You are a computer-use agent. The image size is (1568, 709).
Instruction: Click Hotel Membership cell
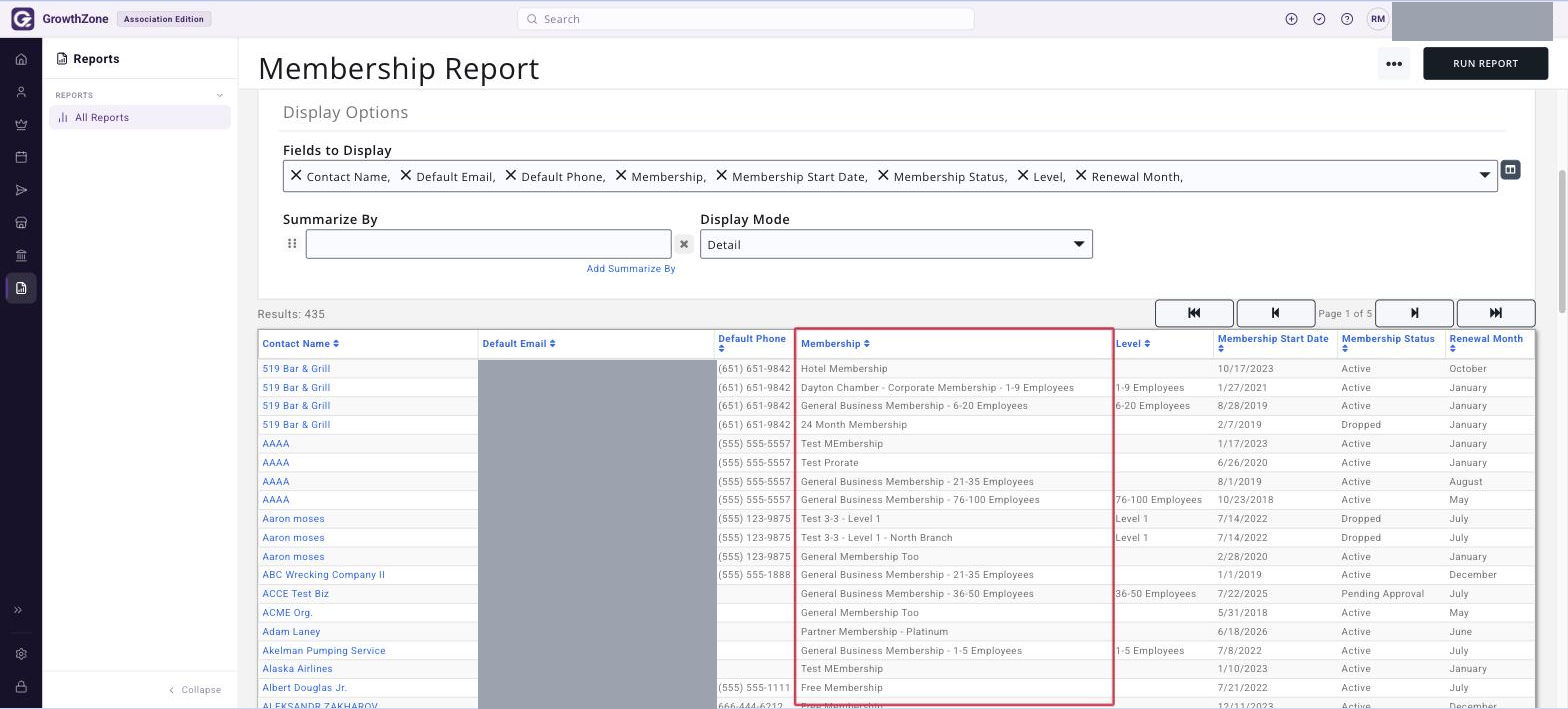tap(844, 369)
